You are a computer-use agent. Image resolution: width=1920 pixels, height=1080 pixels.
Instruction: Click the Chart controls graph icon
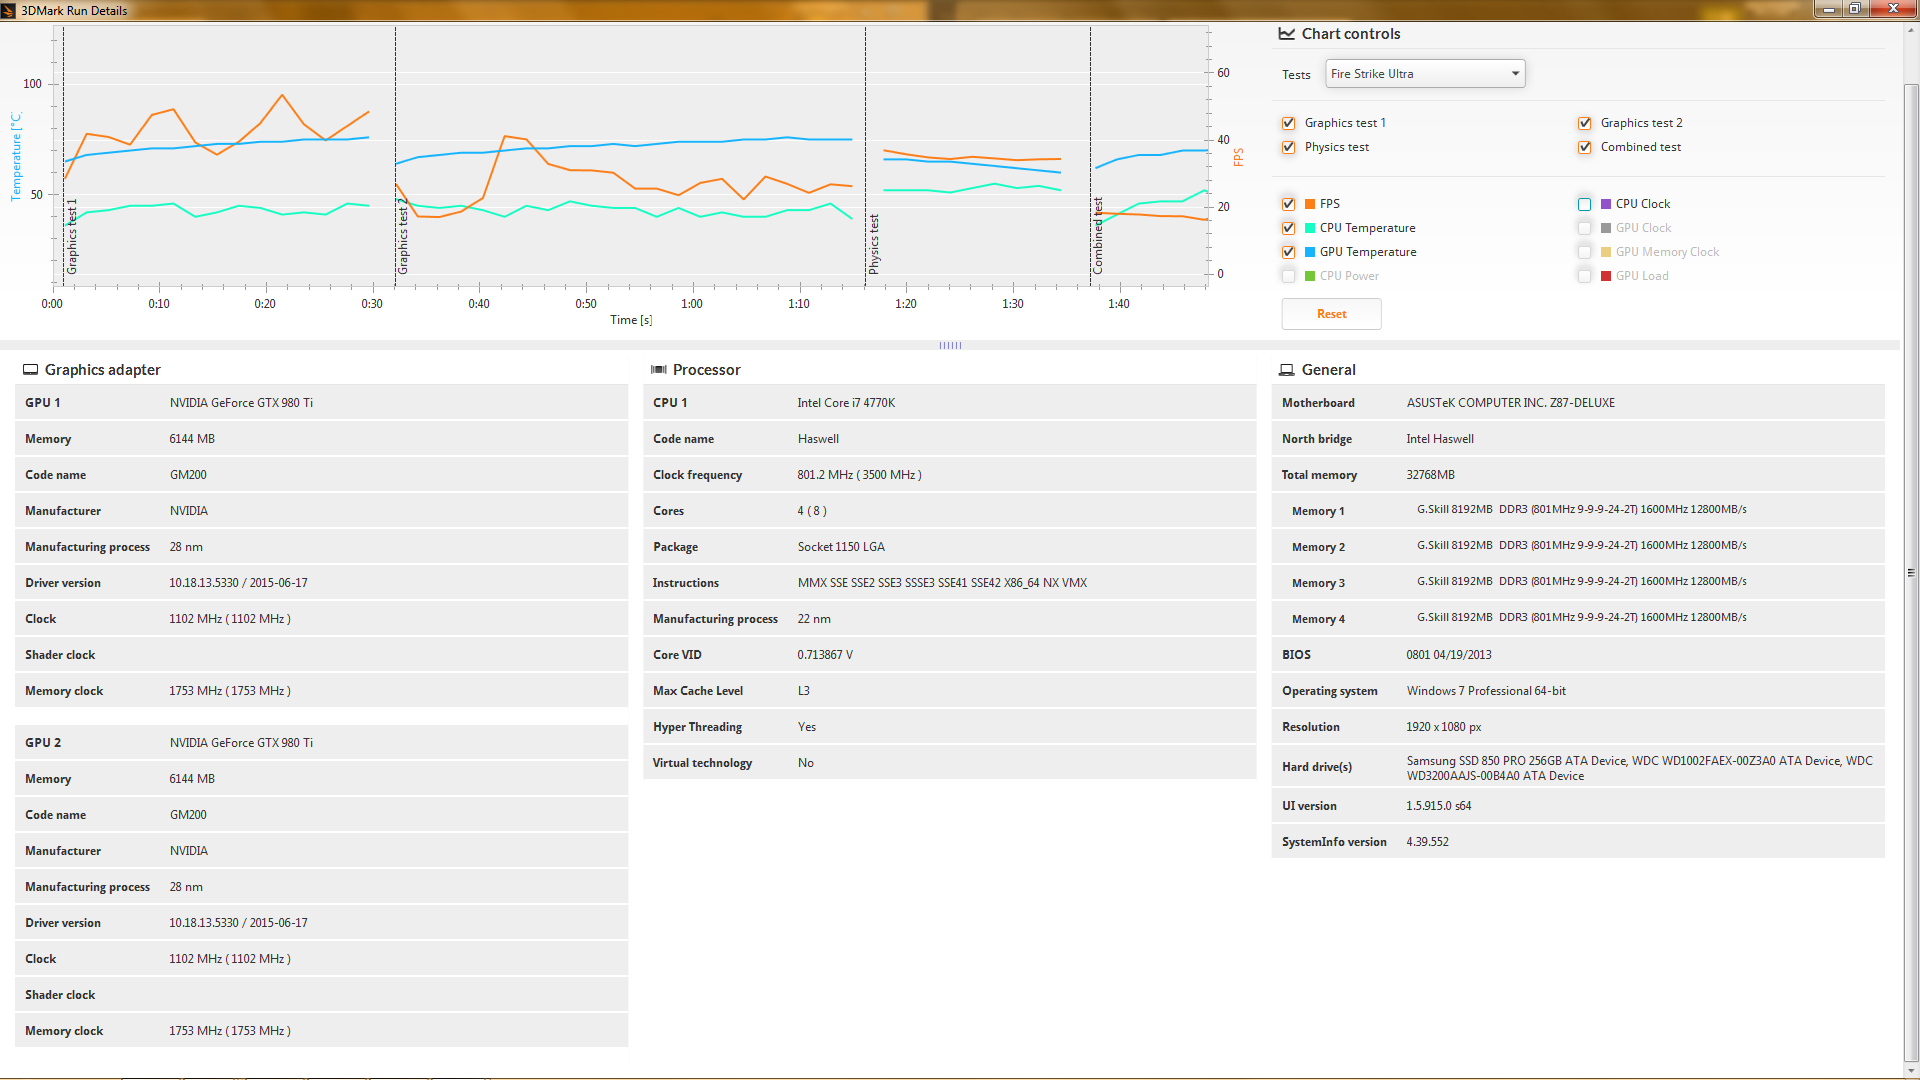click(1287, 34)
